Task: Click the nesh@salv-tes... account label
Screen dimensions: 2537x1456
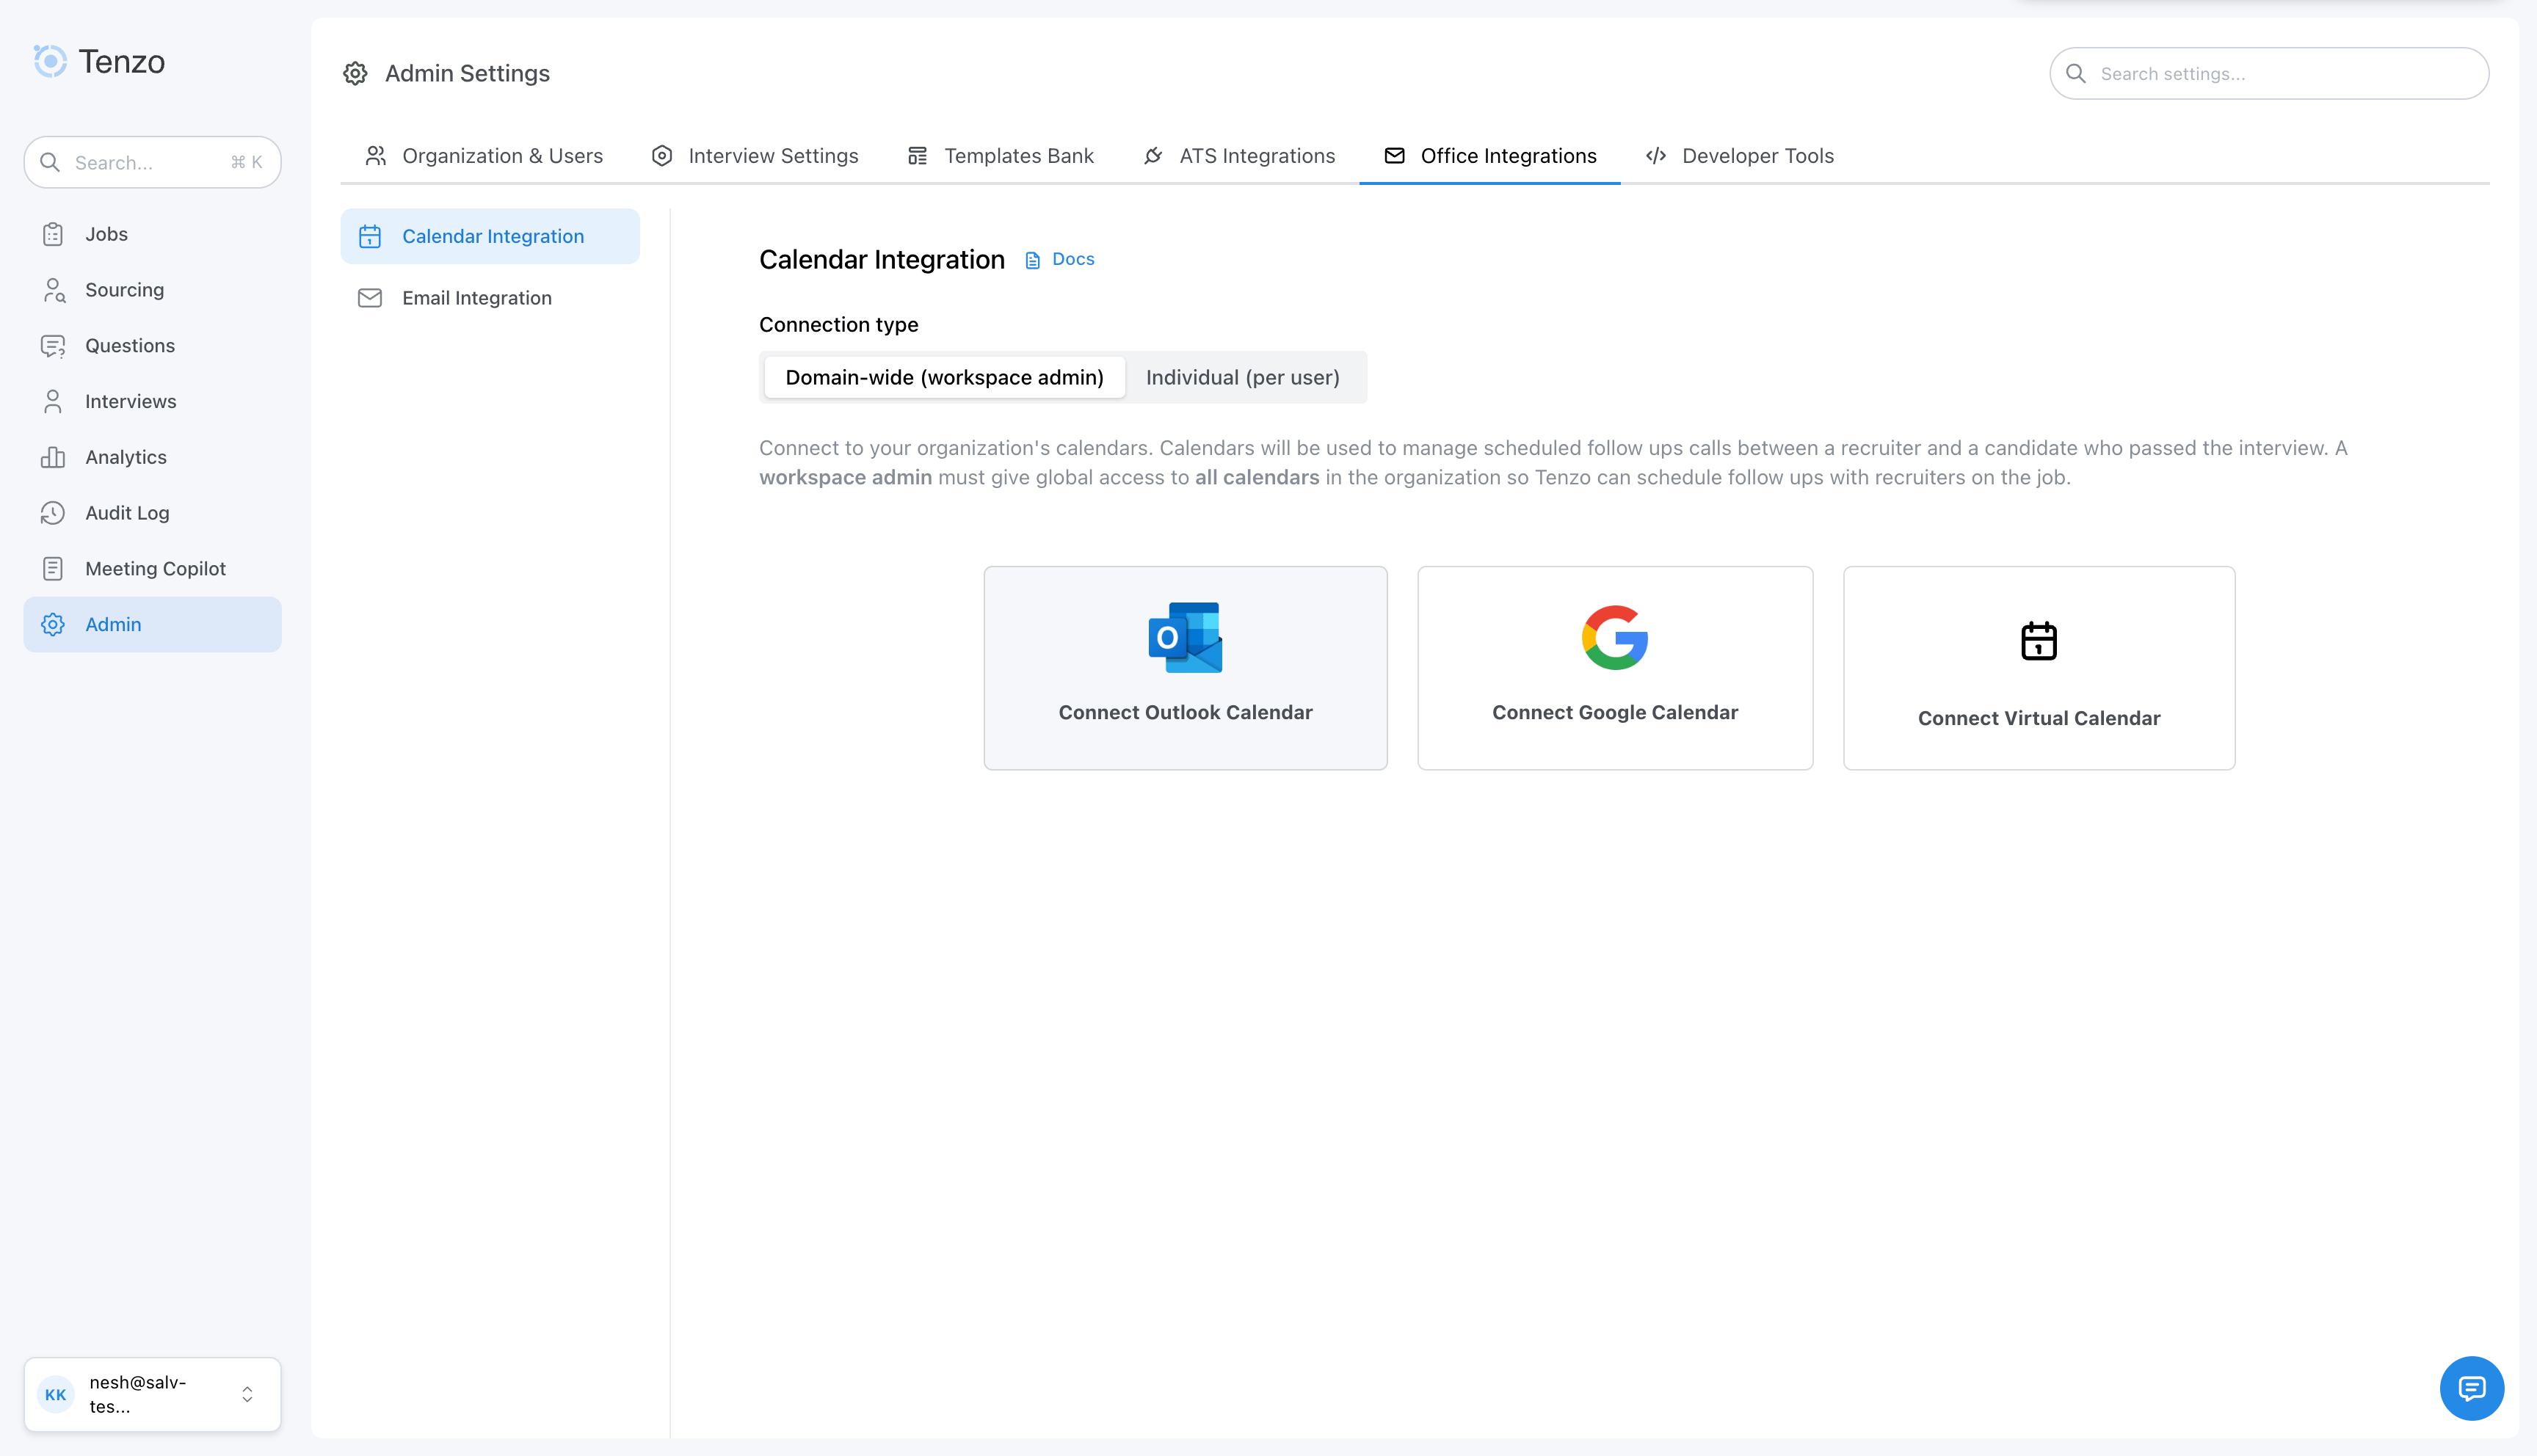Action: (x=138, y=1394)
